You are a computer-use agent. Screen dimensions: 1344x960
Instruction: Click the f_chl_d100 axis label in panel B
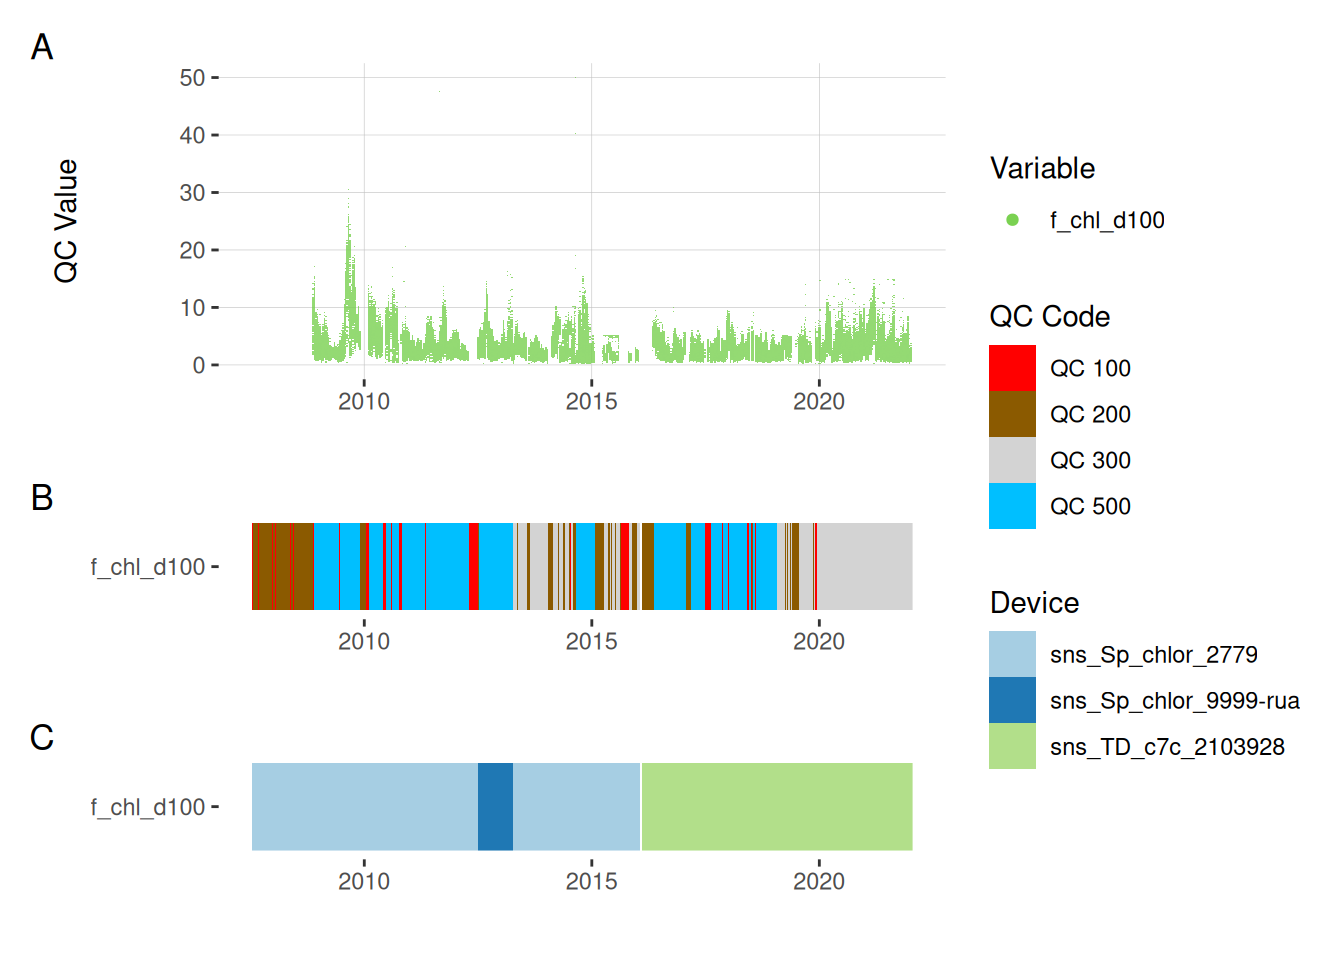tap(148, 567)
